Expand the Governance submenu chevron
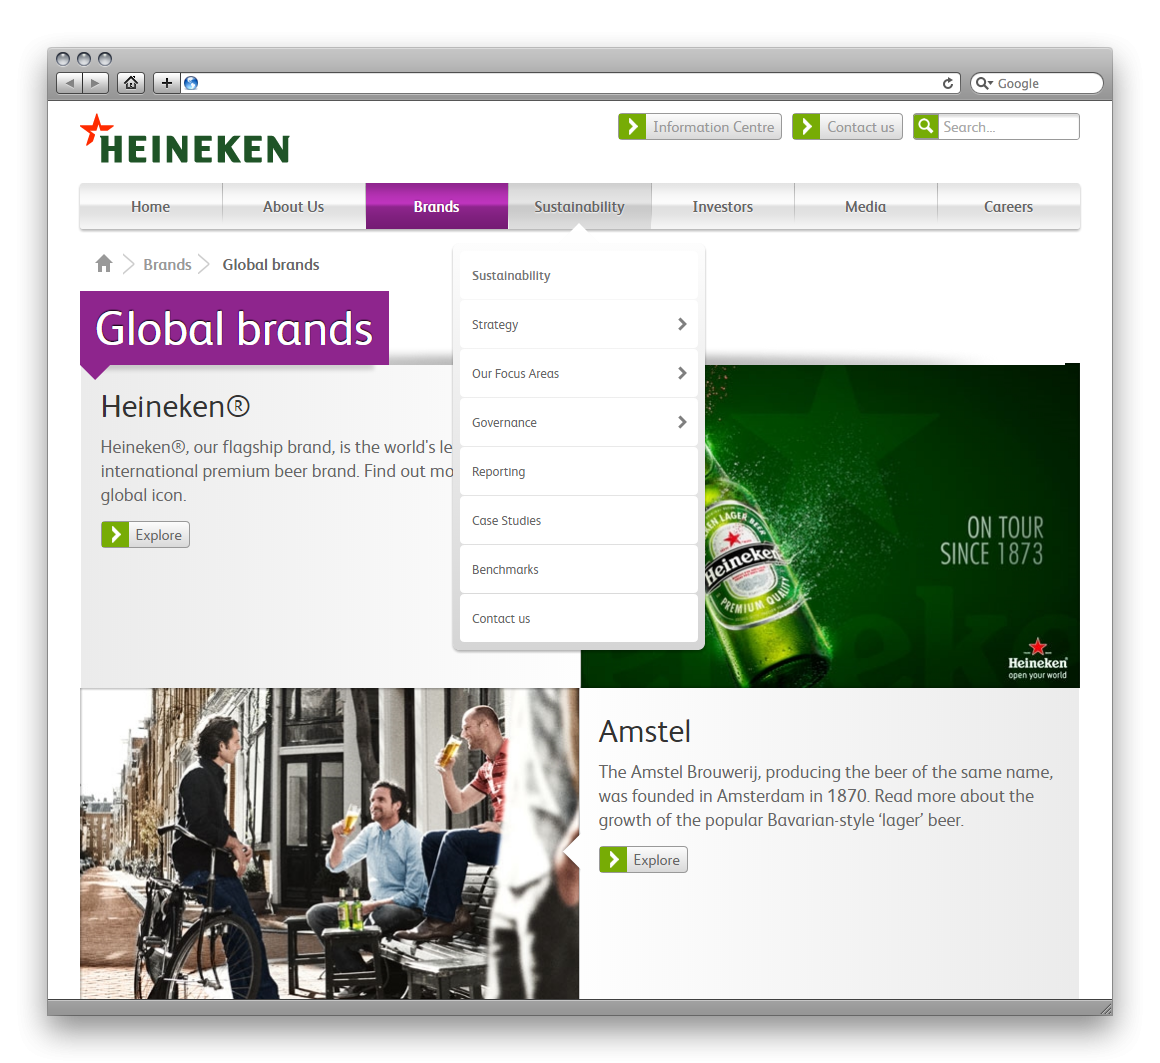Screen dimensions: 1160x1063 point(682,422)
